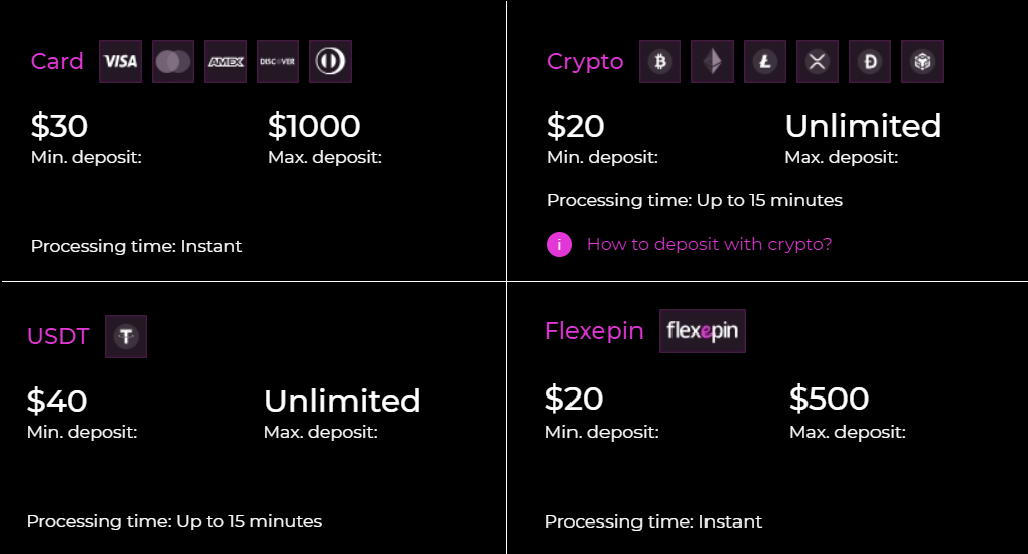Pick the Litecoin crypto icon
This screenshot has width=1028, height=554.
(765, 62)
